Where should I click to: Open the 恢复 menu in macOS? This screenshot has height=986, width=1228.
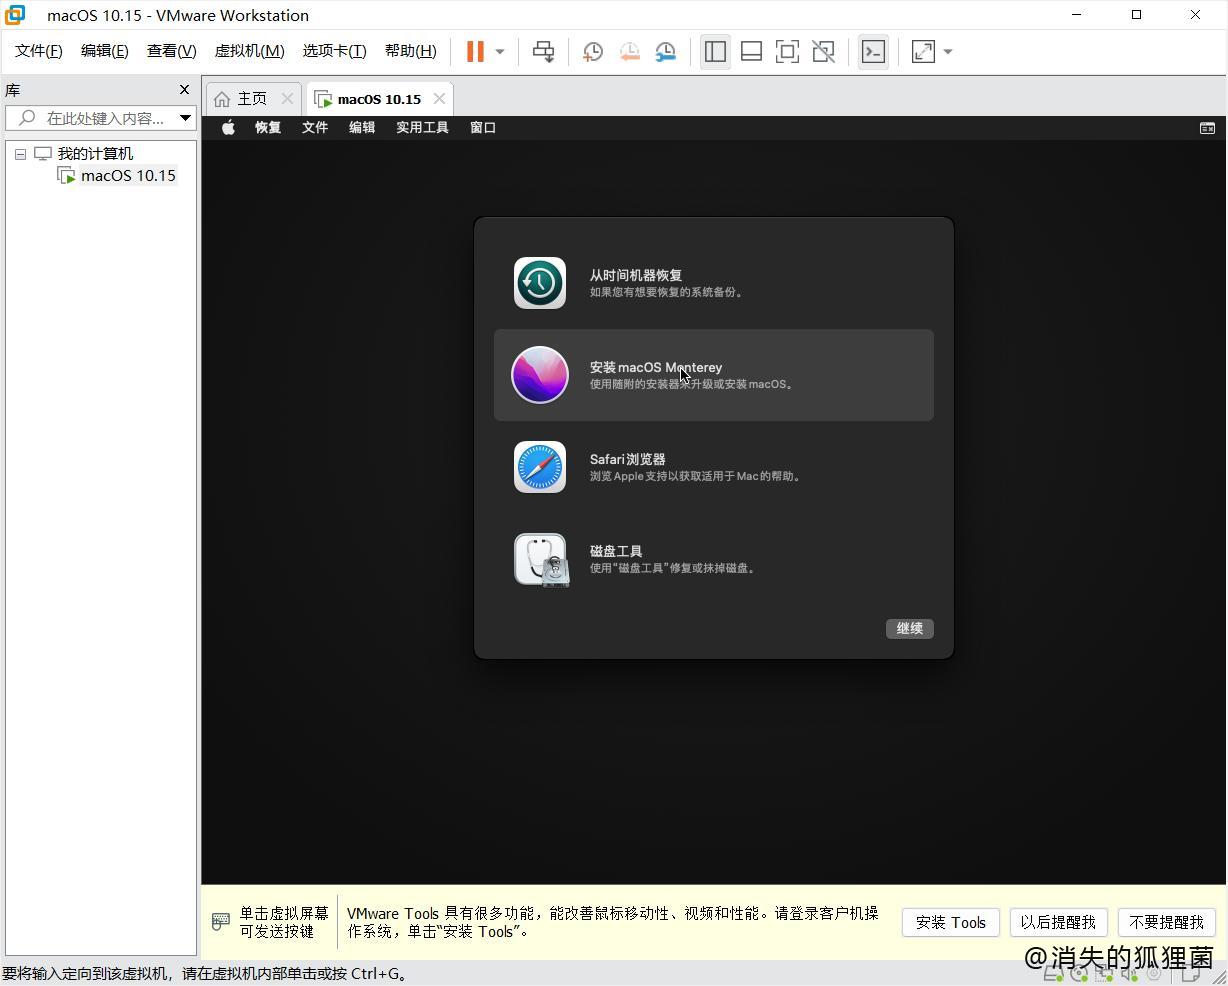[268, 127]
